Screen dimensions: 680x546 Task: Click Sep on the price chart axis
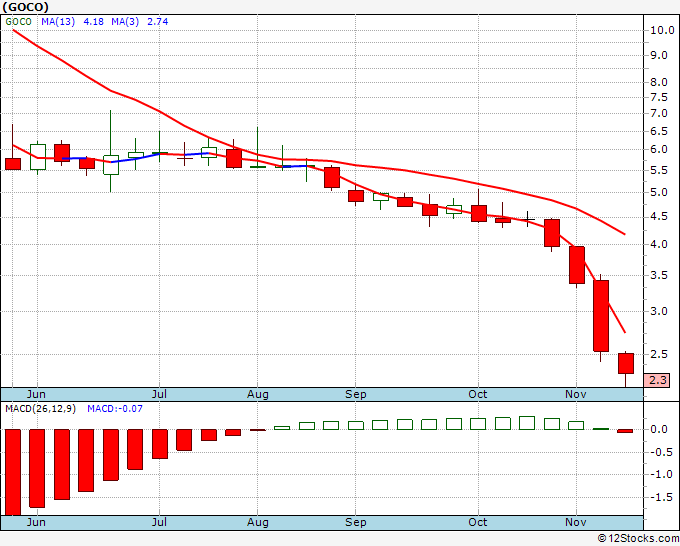tap(356, 394)
